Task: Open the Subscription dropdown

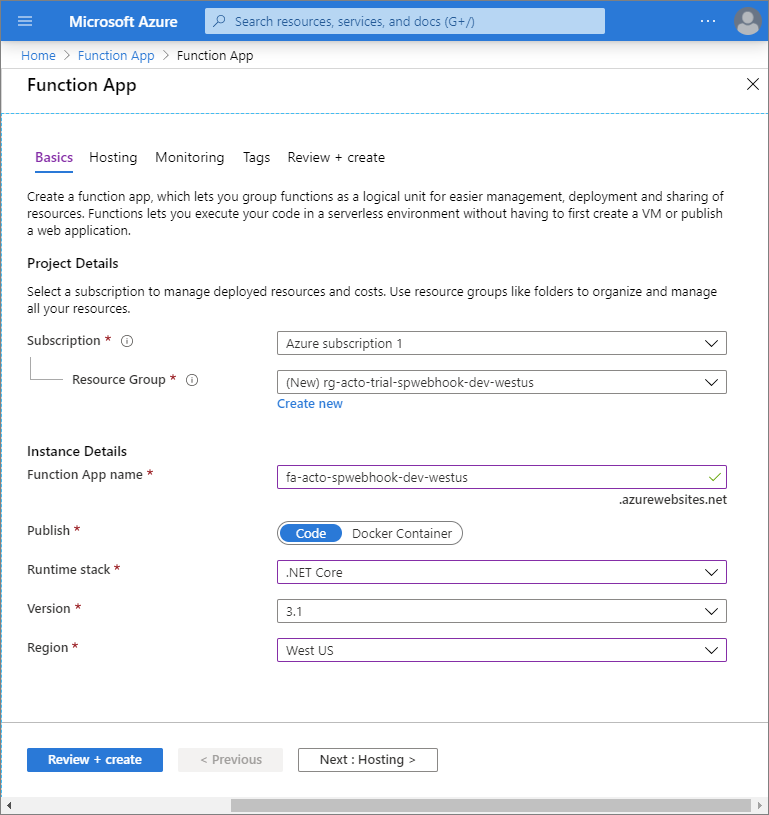Action: click(x=502, y=343)
